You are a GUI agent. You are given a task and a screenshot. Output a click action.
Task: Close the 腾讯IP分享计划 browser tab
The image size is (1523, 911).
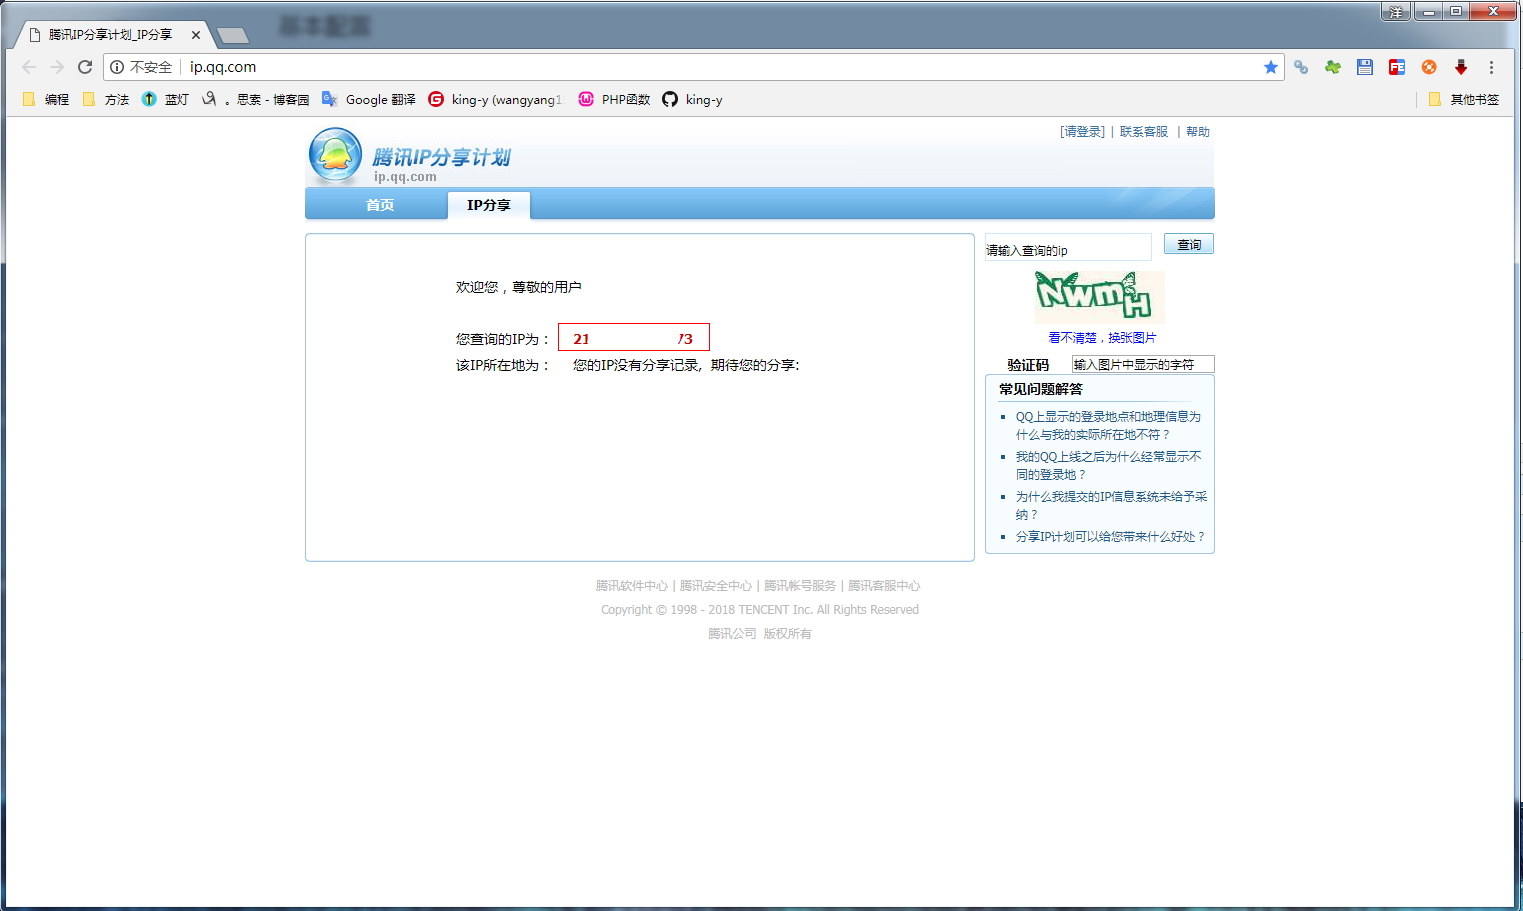pyautogui.click(x=196, y=35)
